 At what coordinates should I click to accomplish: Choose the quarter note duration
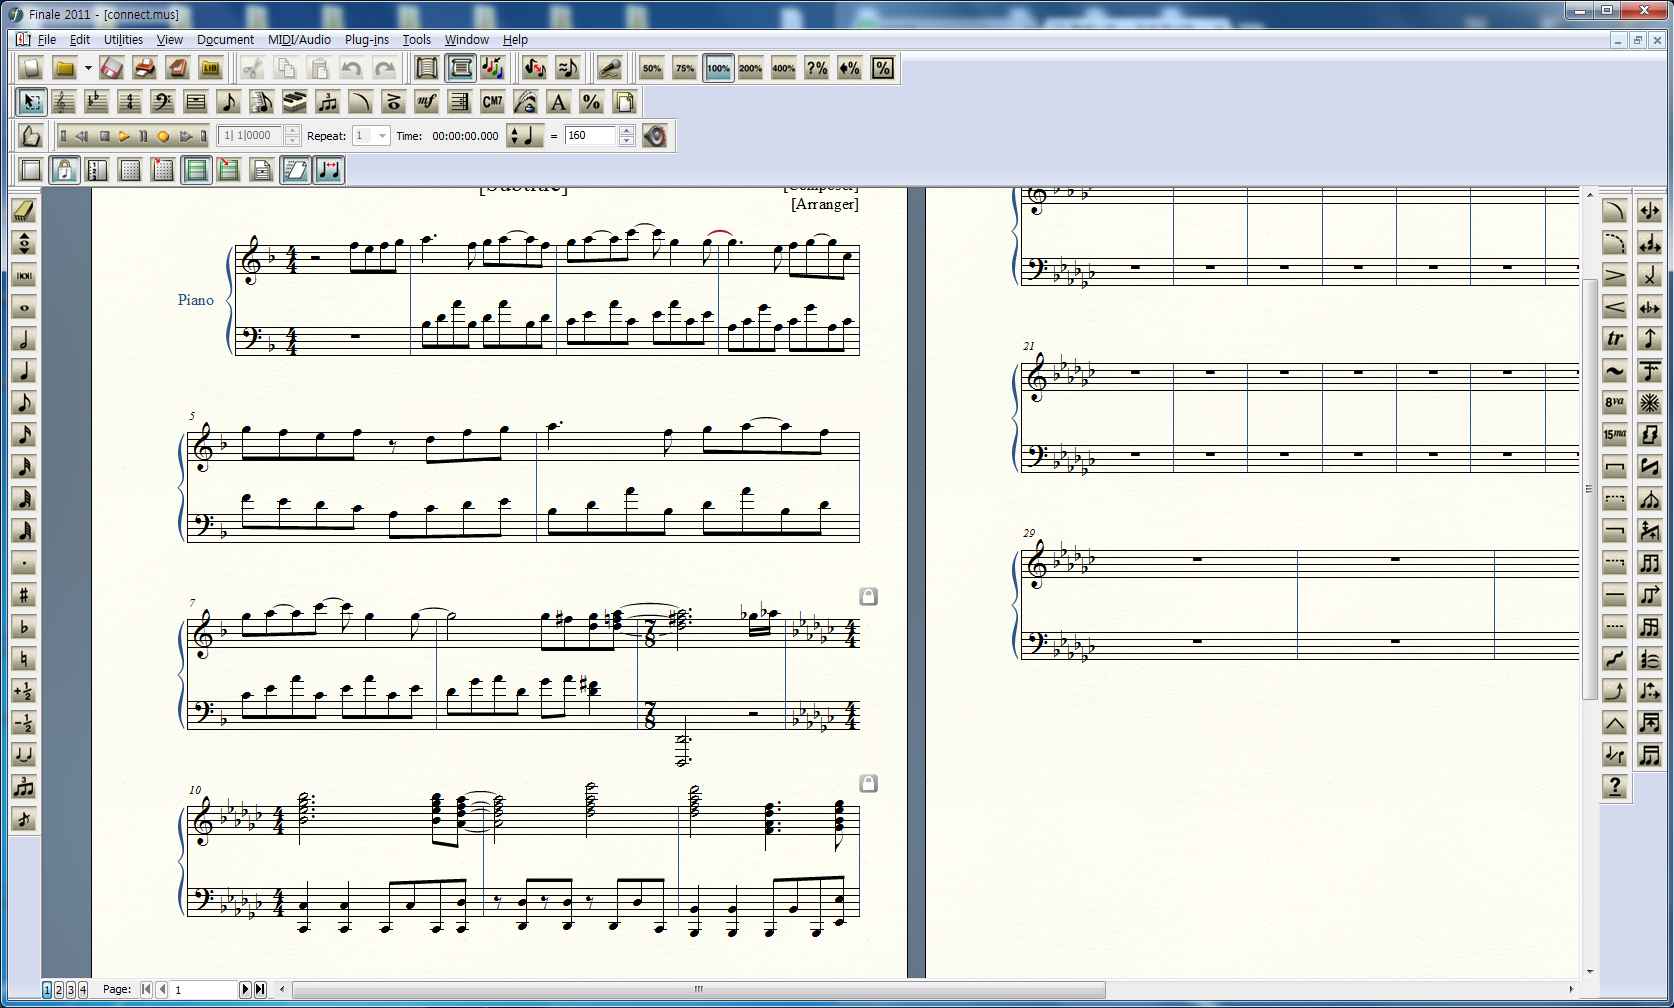24,371
